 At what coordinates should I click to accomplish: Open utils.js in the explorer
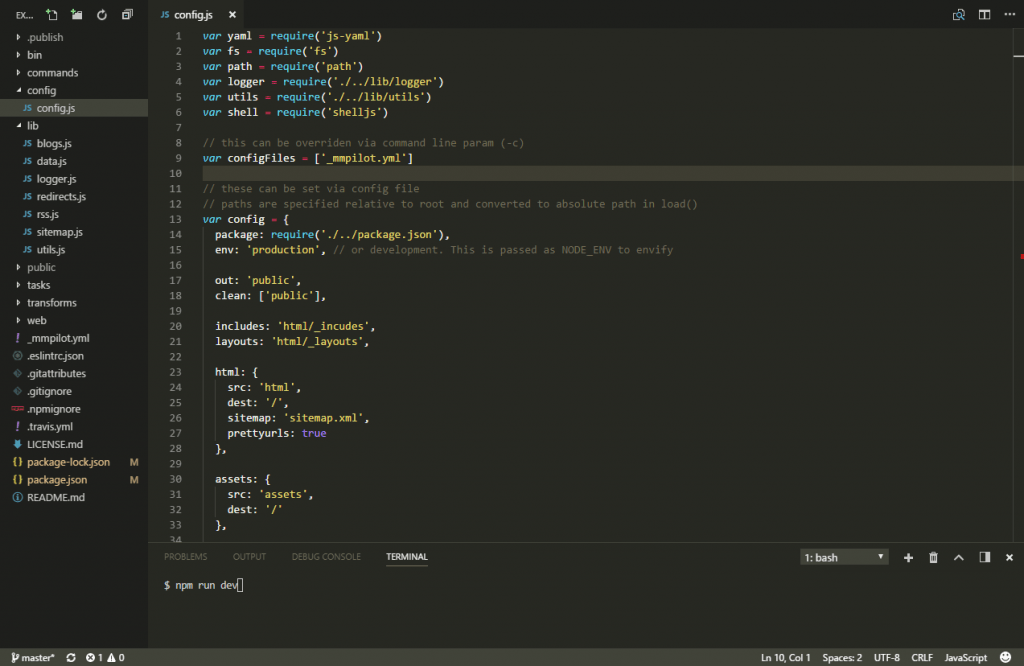click(74, 249)
